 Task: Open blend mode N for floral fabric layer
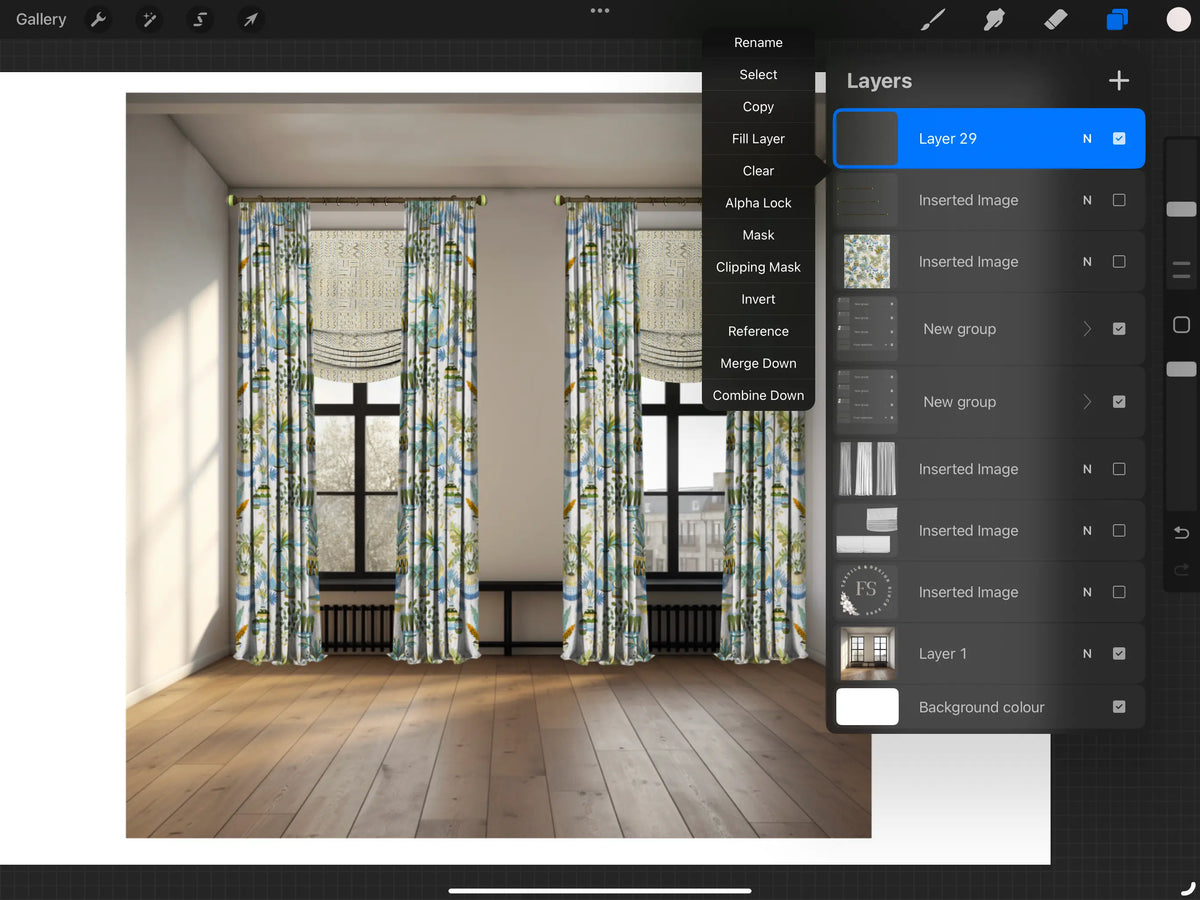tap(1087, 262)
